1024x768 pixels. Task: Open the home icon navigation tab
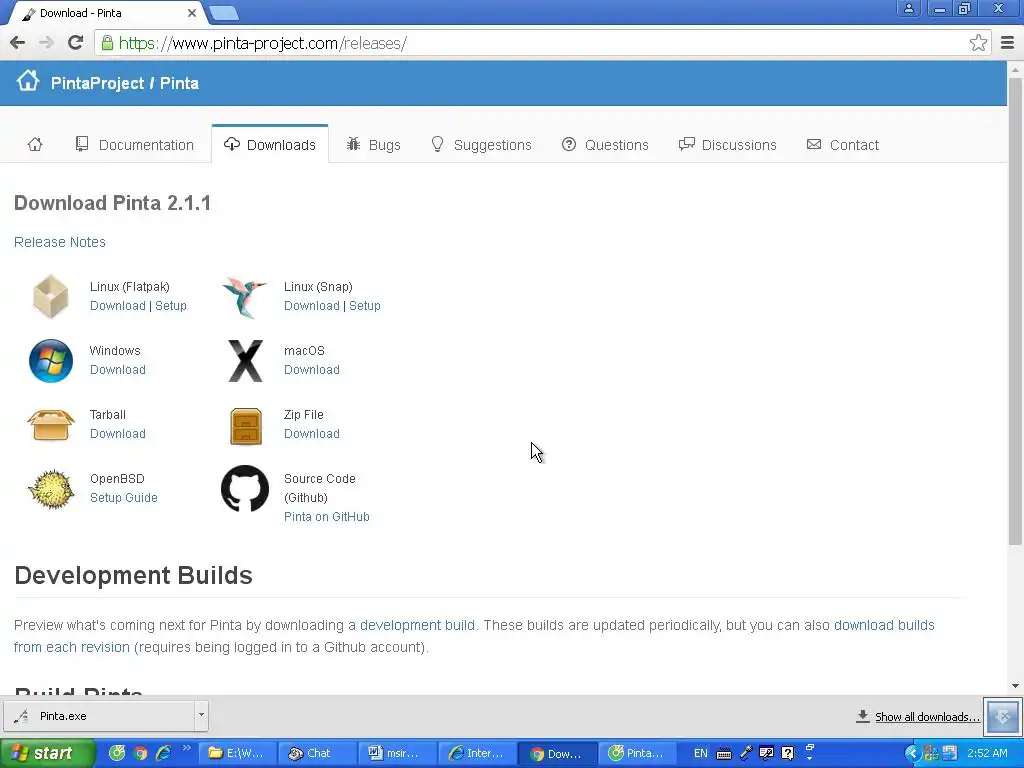coord(35,144)
